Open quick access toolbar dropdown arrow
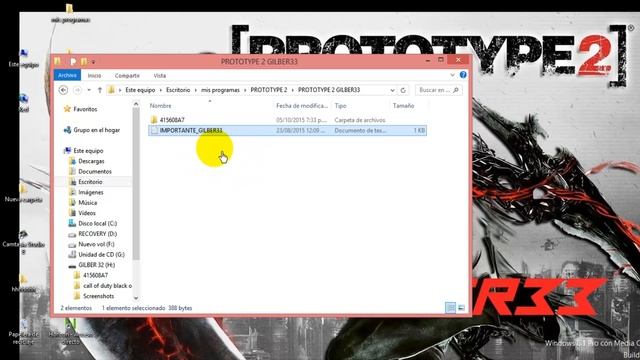The image size is (640, 360). click(x=93, y=62)
